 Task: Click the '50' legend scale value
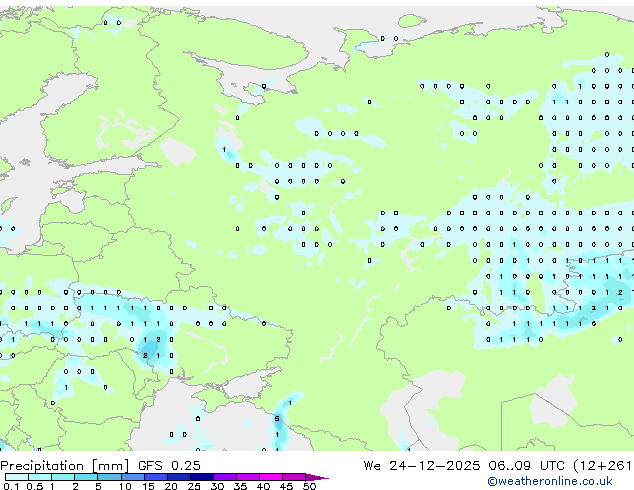click(x=309, y=486)
